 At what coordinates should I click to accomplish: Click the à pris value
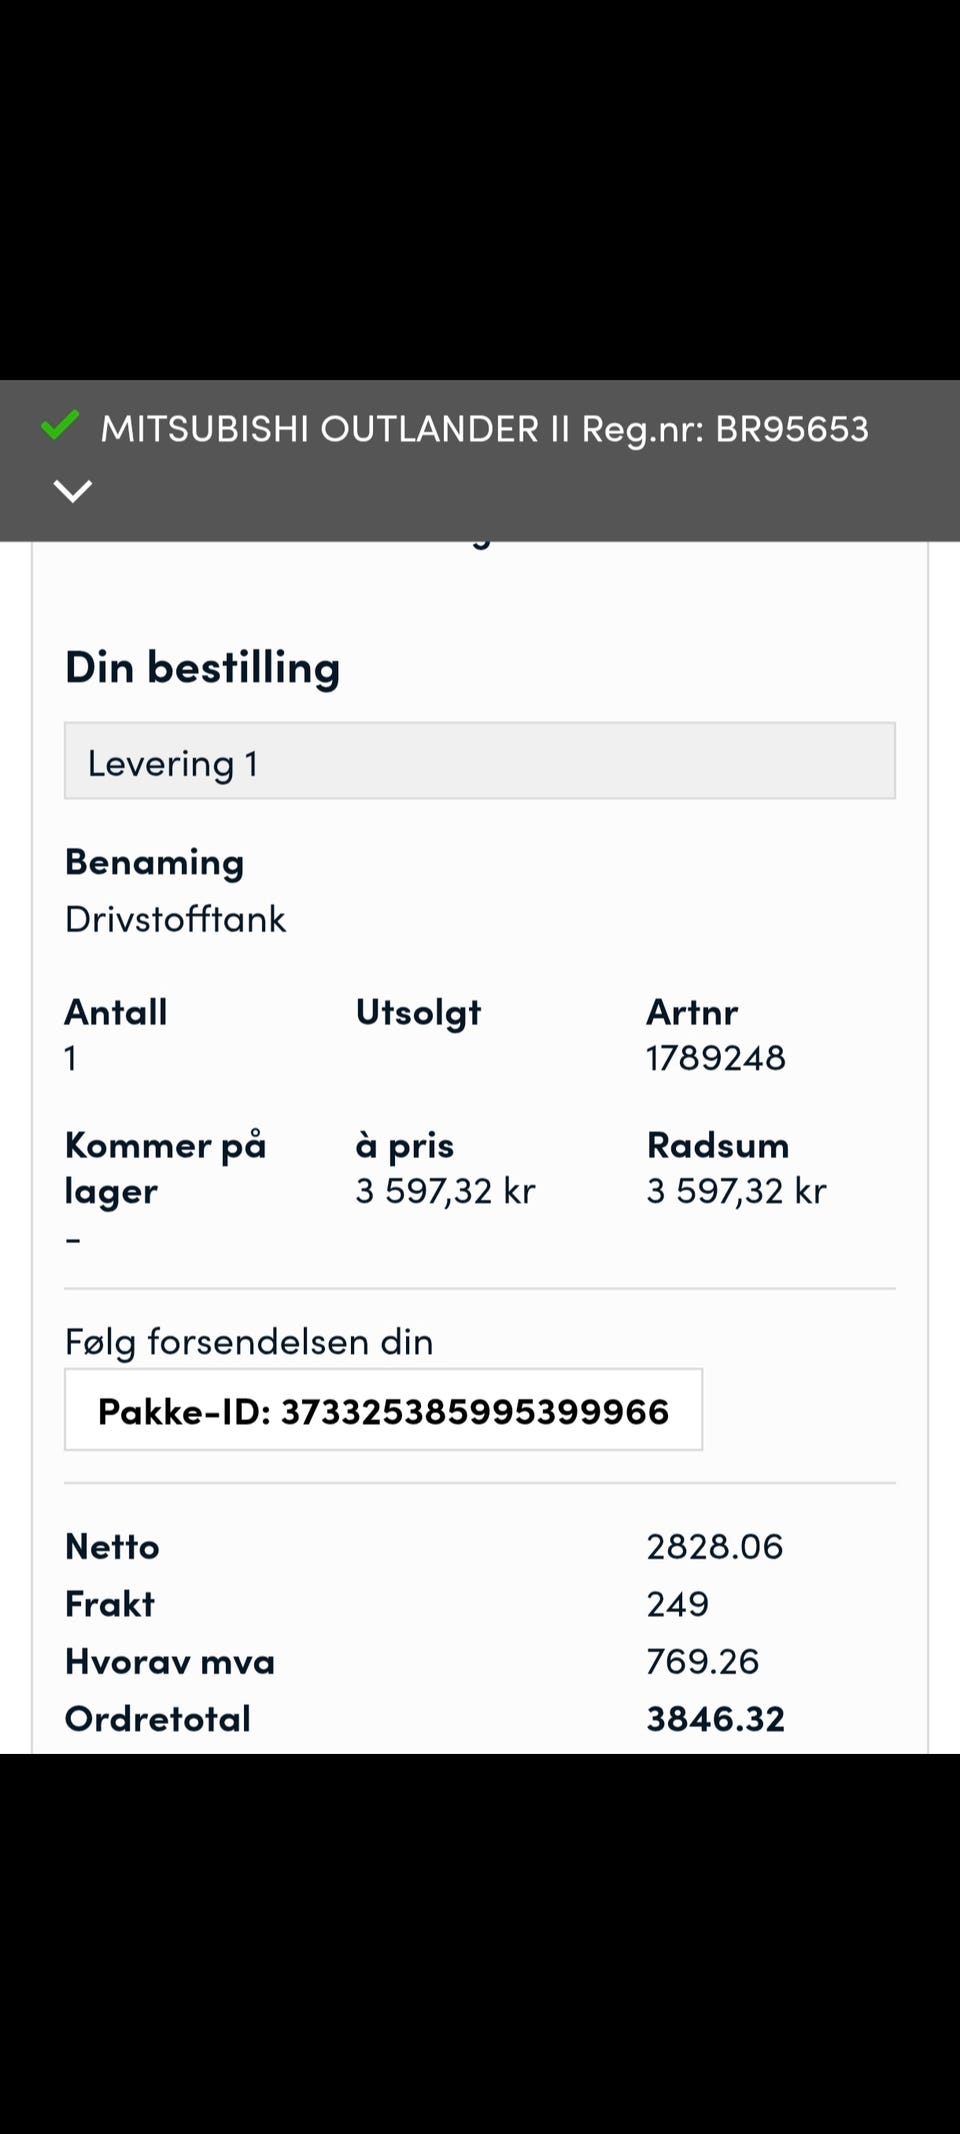[x=446, y=1191]
